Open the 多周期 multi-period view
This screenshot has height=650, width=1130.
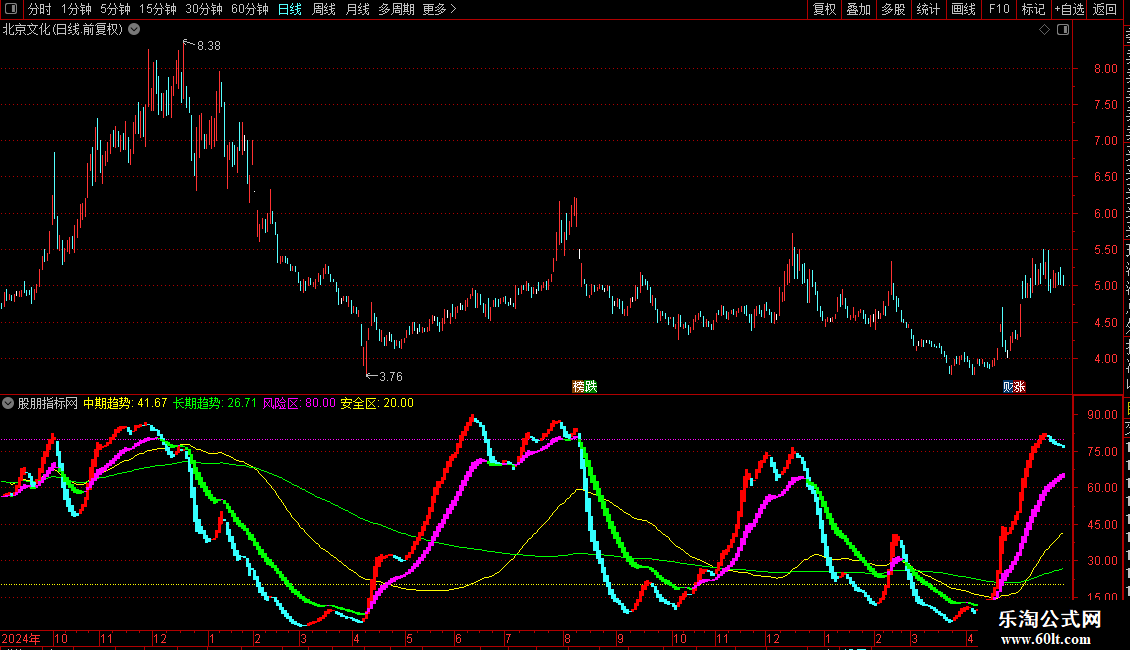click(396, 9)
